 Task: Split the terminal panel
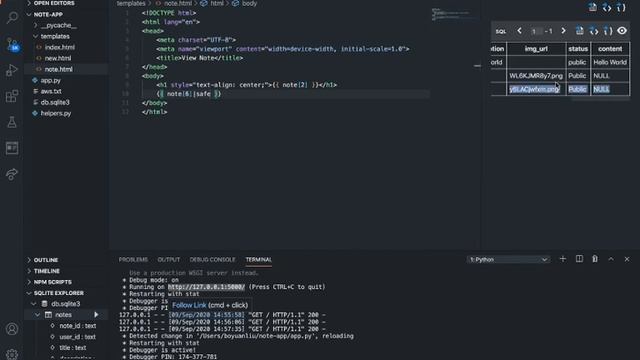[579, 259]
